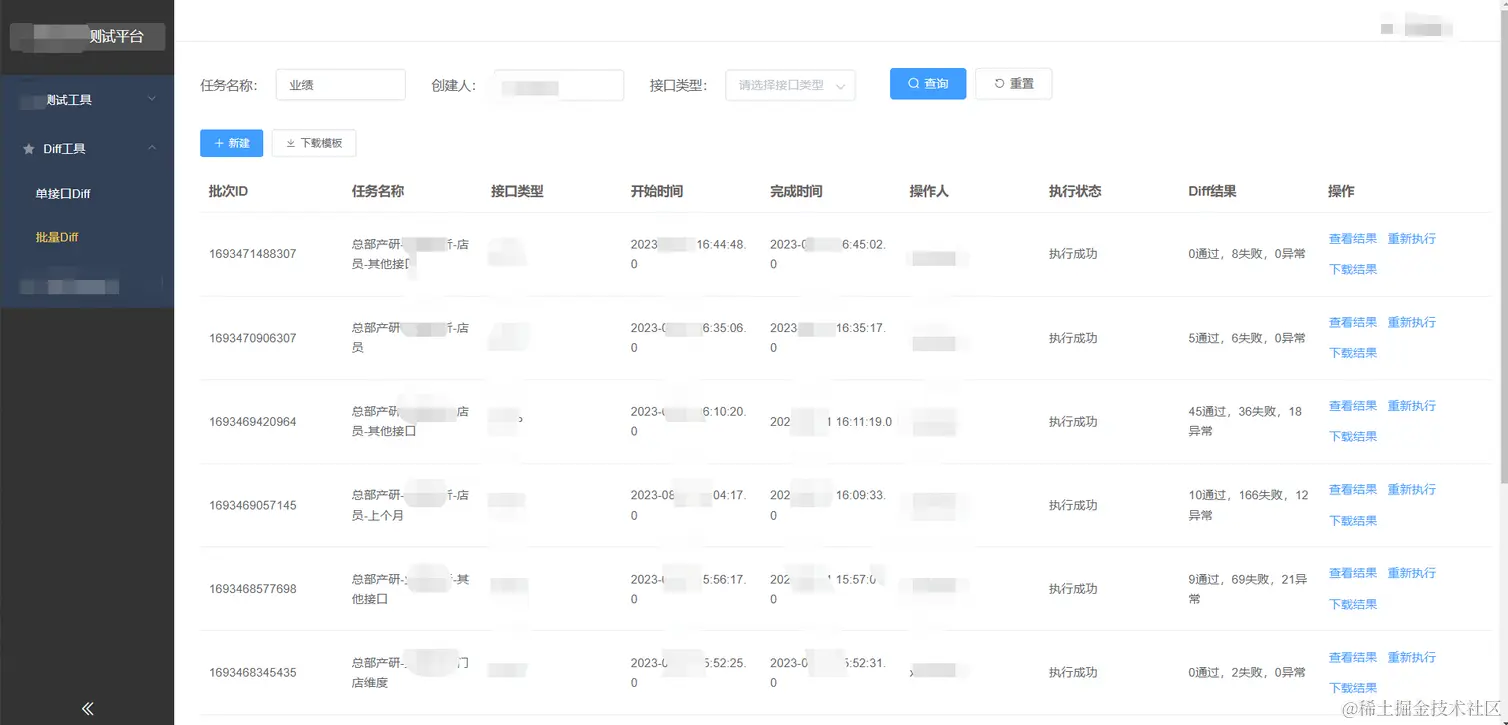The width and height of the screenshot is (1508, 725).
Task: Click 执行成功 status in row 1693471488307
Action: (x=1073, y=254)
